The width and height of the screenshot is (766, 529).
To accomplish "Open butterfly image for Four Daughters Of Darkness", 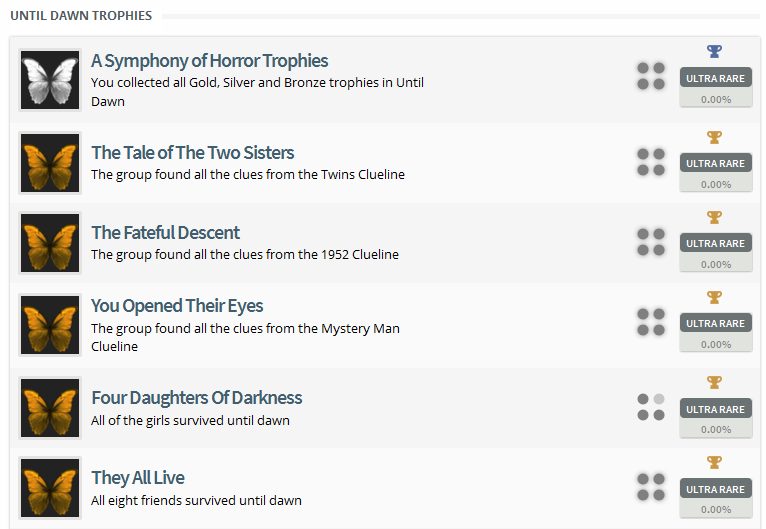I will tap(50, 408).
